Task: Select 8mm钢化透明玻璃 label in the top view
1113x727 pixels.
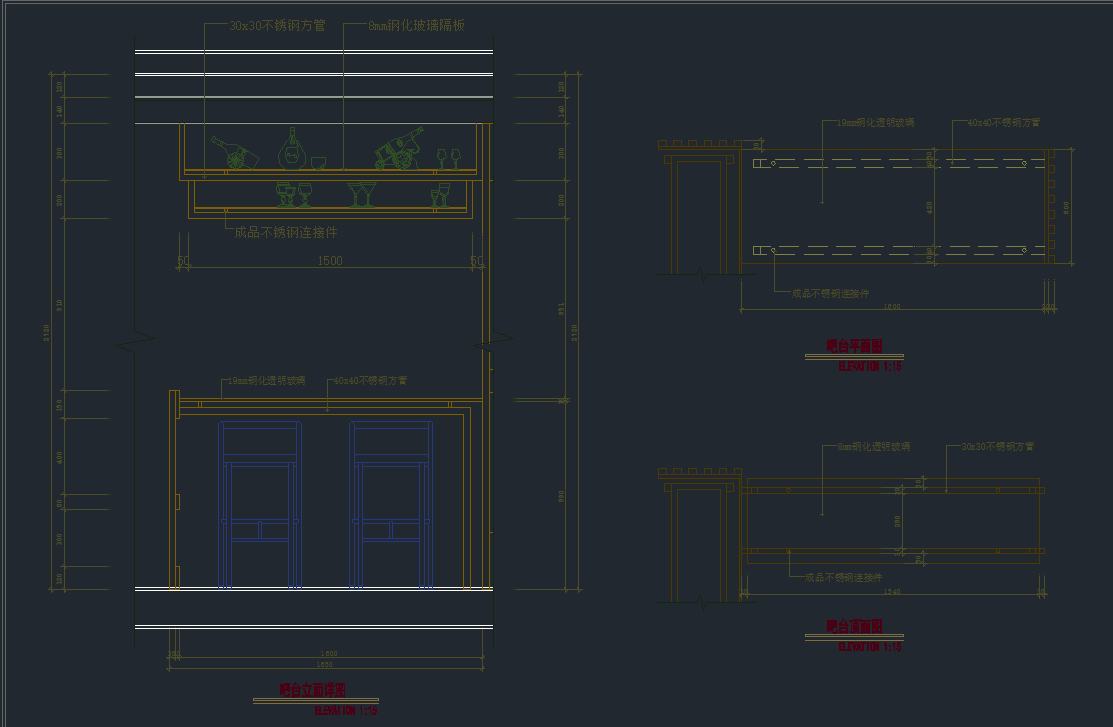Action: pyautogui.click(x=874, y=447)
